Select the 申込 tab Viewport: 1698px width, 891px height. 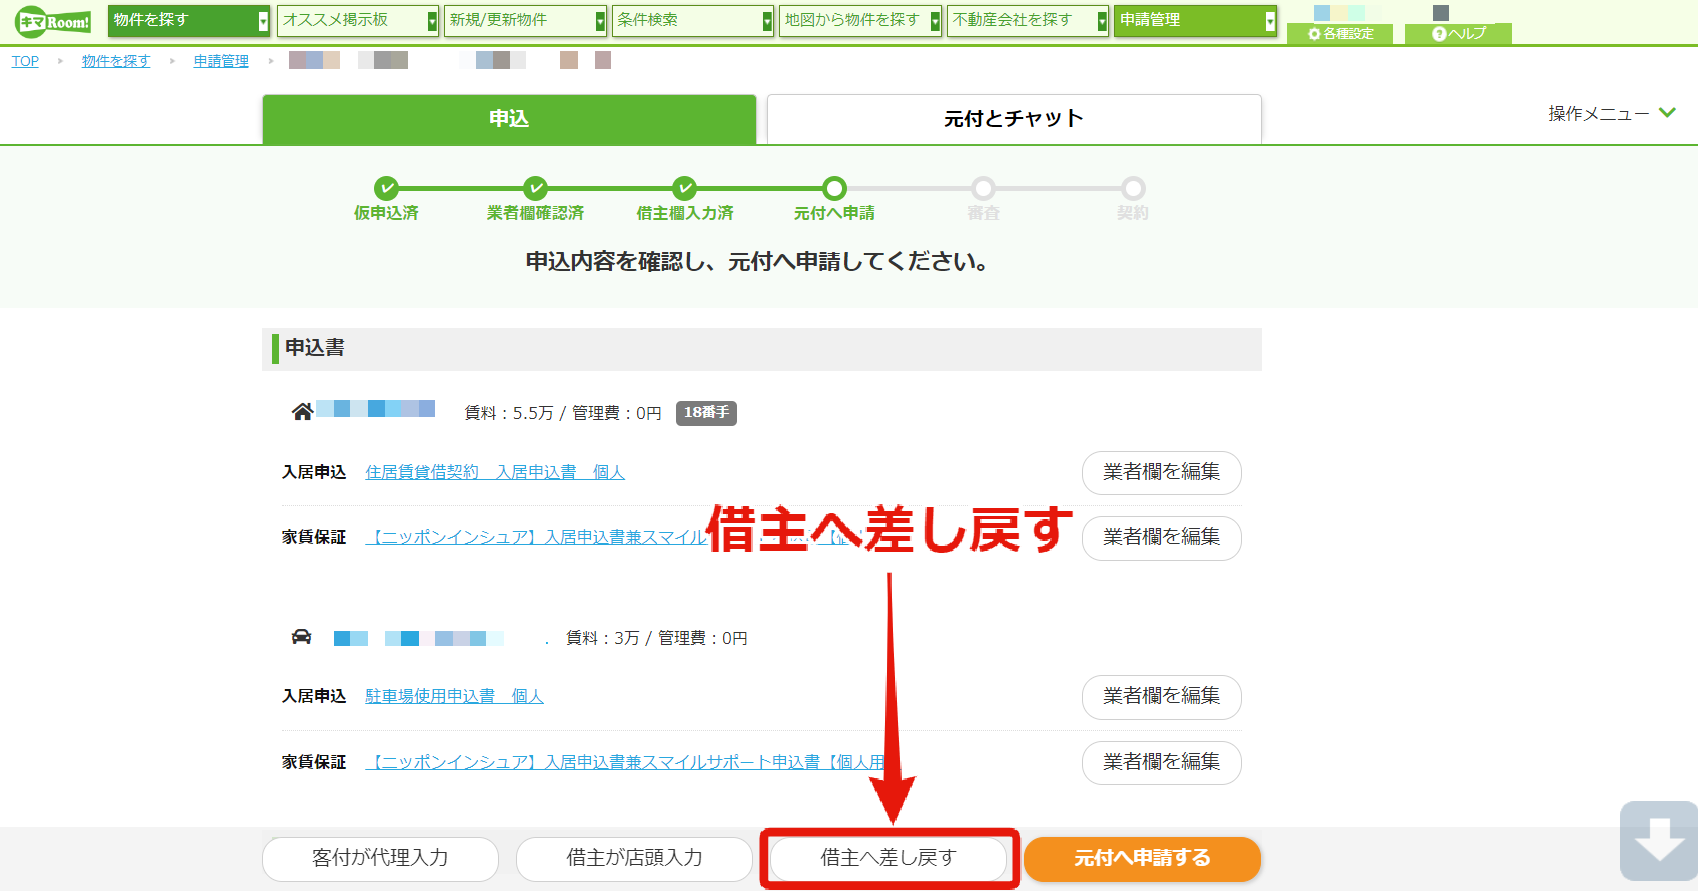pos(509,119)
